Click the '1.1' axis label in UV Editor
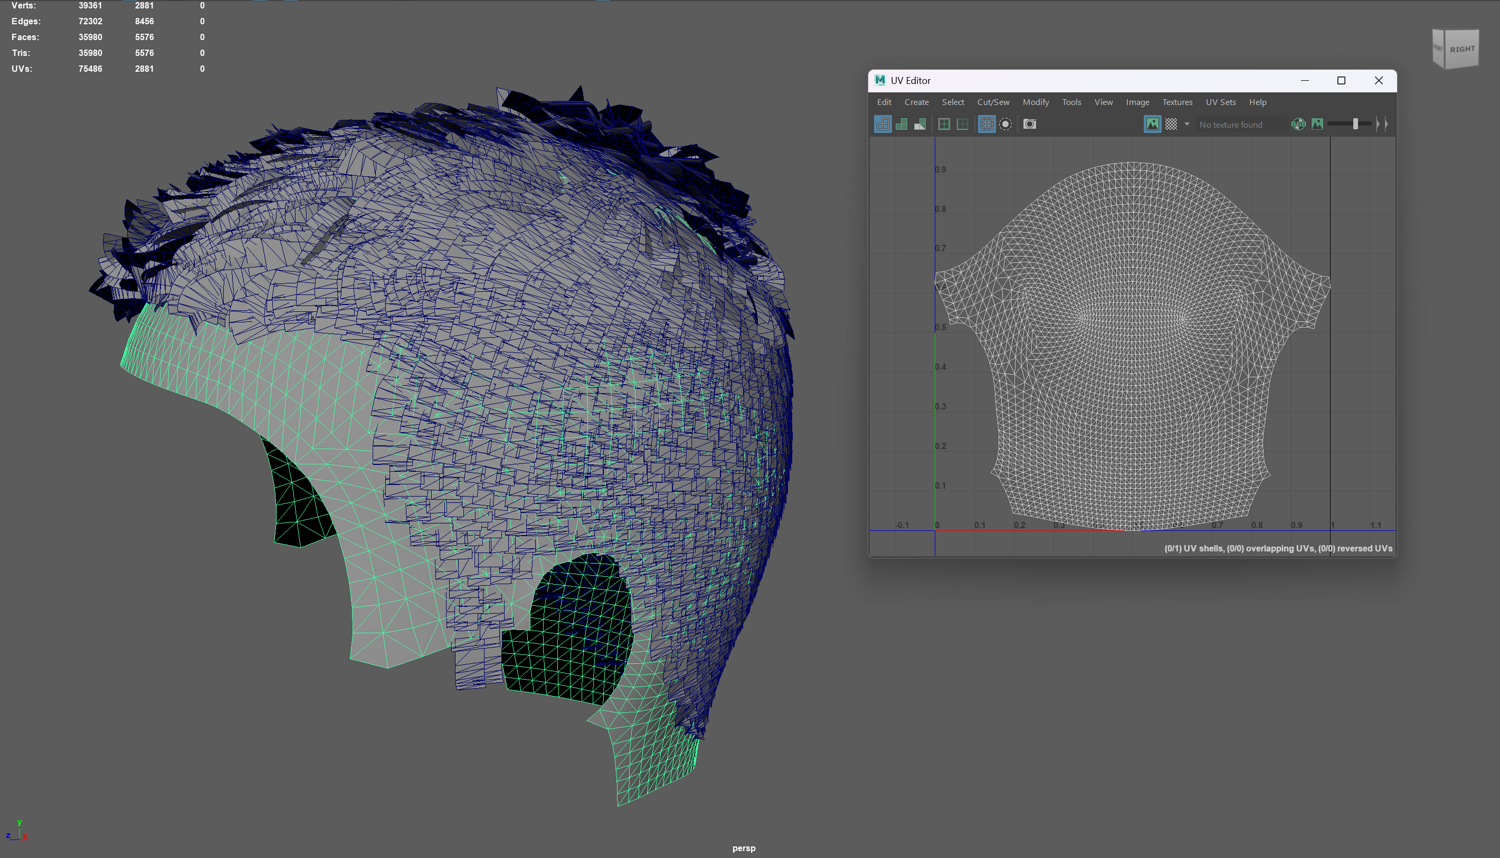Screen dimensions: 1500x858 (x=1376, y=525)
